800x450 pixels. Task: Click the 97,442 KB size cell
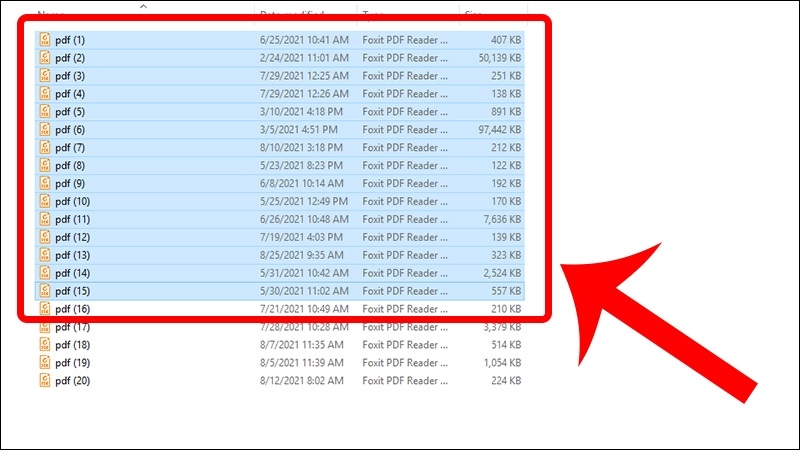499,130
